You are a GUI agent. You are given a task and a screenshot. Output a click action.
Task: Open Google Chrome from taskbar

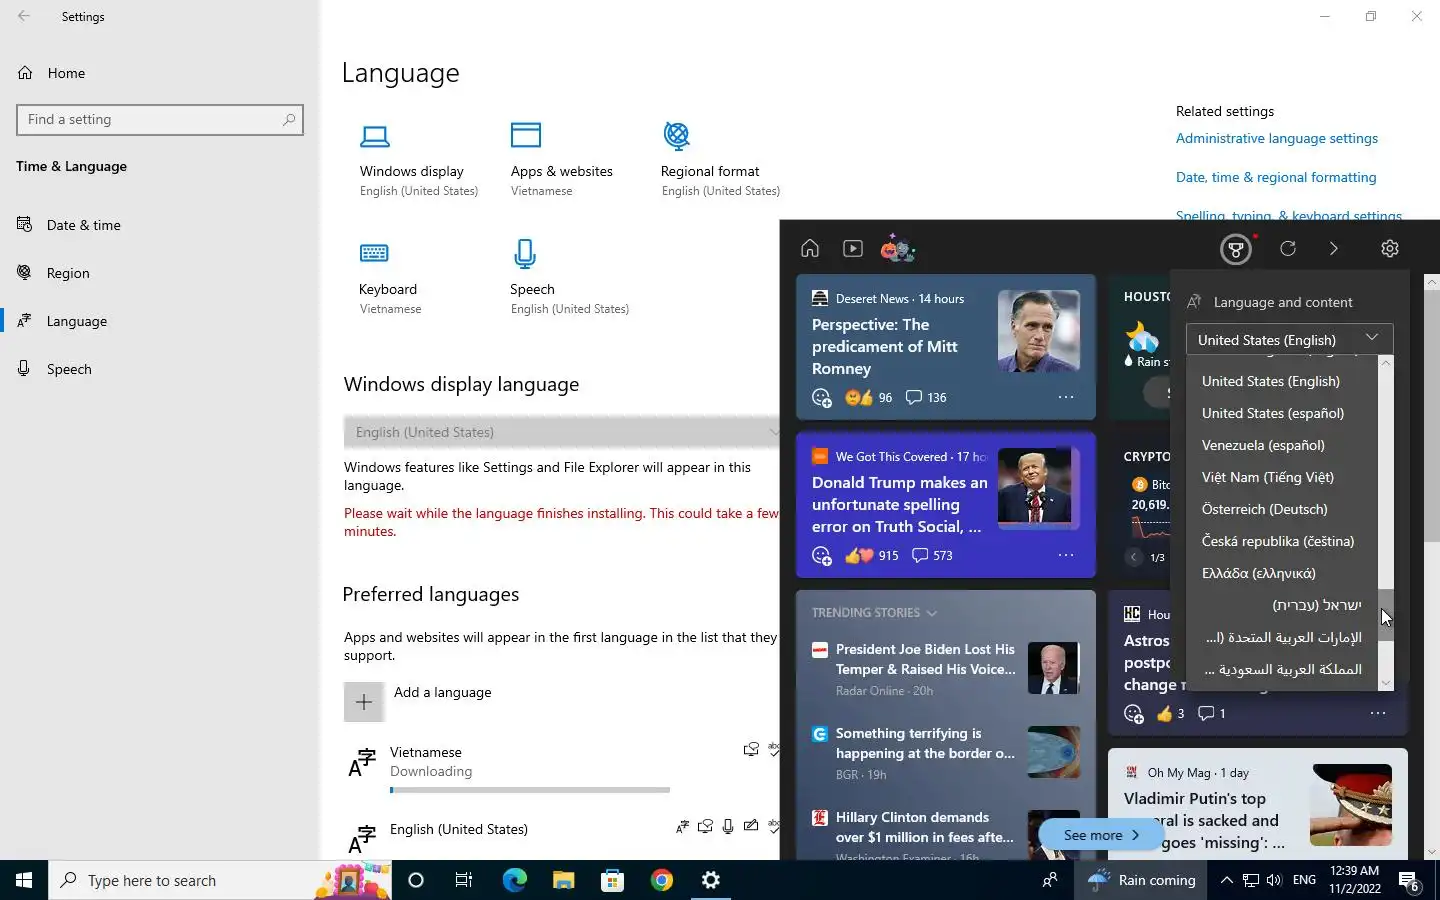pos(661,880)
